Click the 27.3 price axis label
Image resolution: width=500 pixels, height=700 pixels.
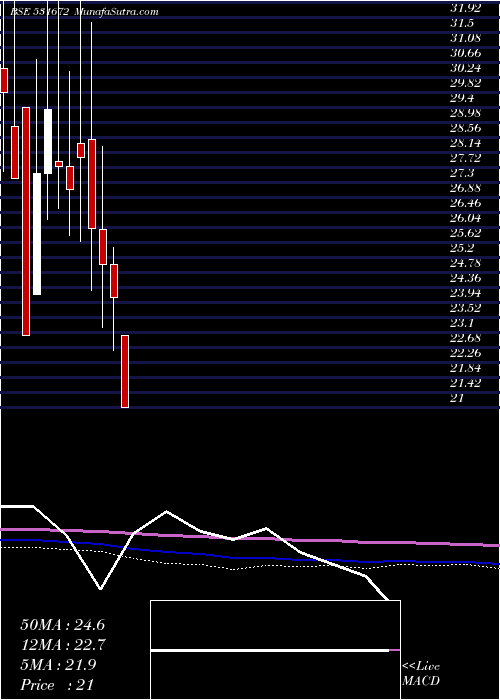pos(462,173)
